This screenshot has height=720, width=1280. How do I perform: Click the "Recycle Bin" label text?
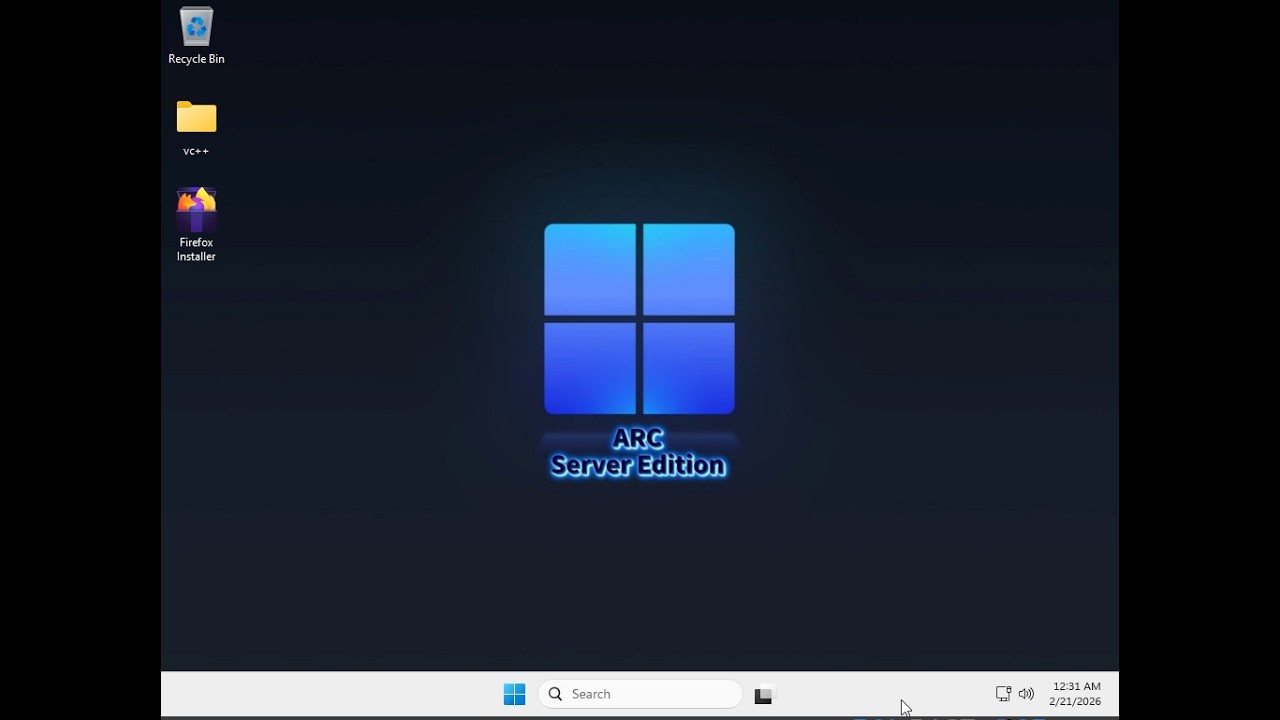click(196, 59)
